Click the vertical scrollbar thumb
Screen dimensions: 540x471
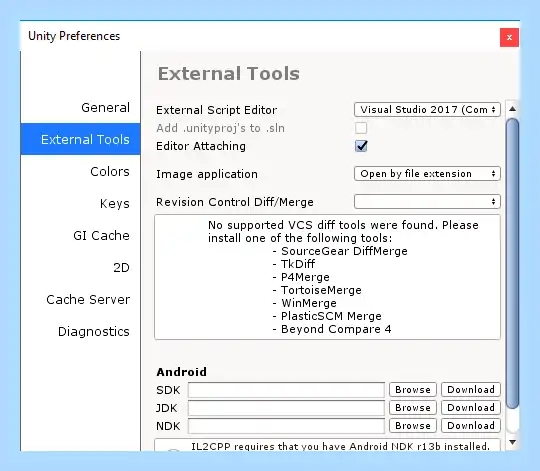tap(512, 263)
